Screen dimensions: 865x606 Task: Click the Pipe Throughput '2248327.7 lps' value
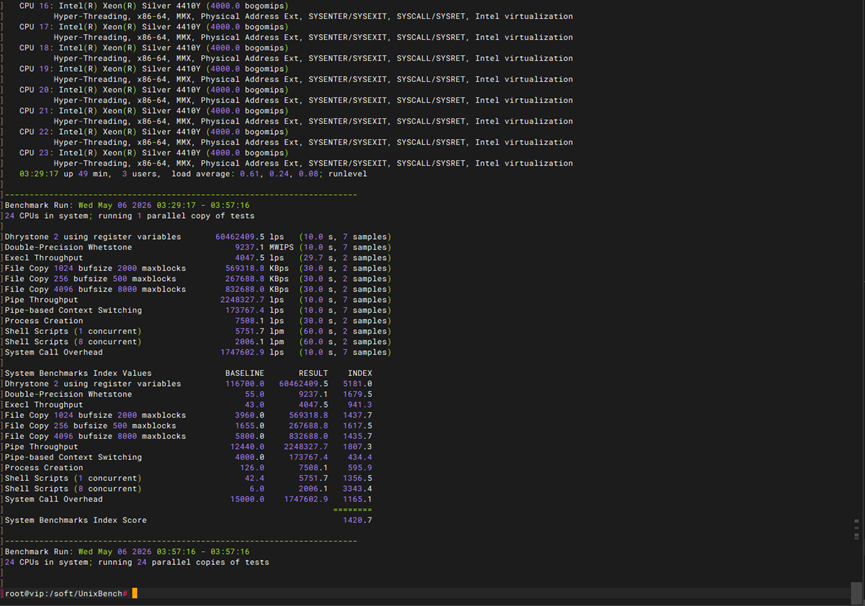point(252,299)
